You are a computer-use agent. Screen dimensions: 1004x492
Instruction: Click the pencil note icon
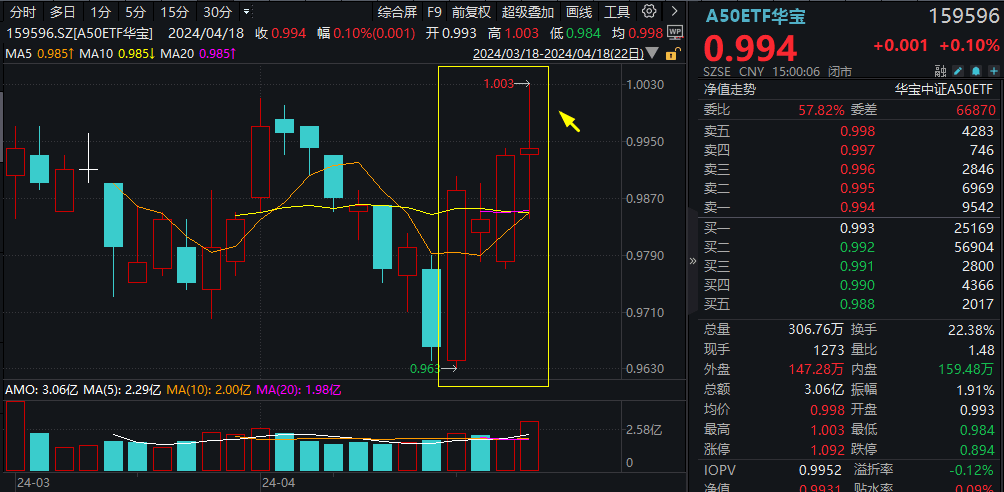click(x=958, y=72)
